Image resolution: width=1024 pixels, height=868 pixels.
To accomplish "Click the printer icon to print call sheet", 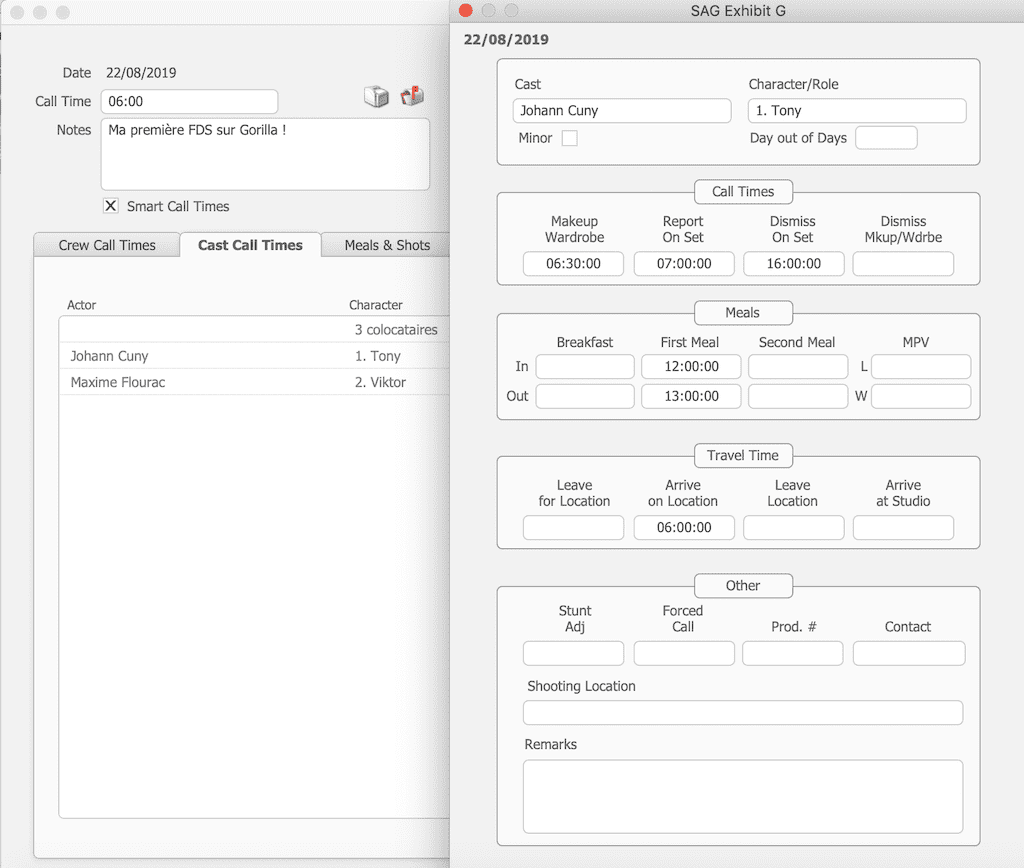I will tap(376, 96).
